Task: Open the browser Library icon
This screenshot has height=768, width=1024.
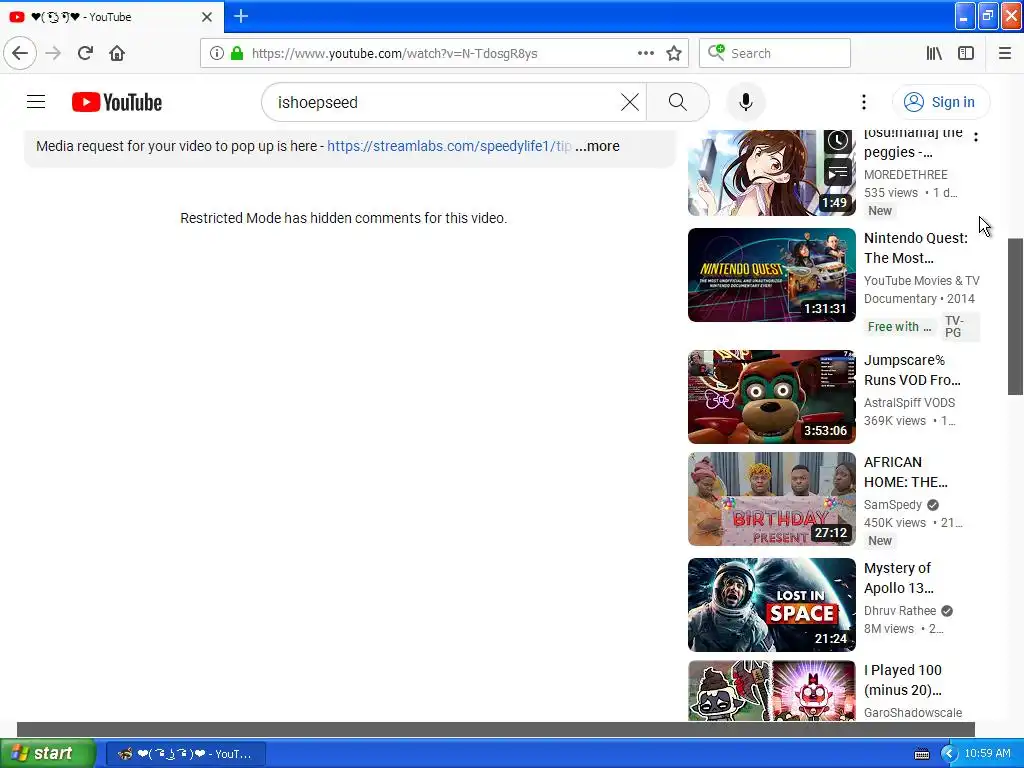Action: (934, 53)
